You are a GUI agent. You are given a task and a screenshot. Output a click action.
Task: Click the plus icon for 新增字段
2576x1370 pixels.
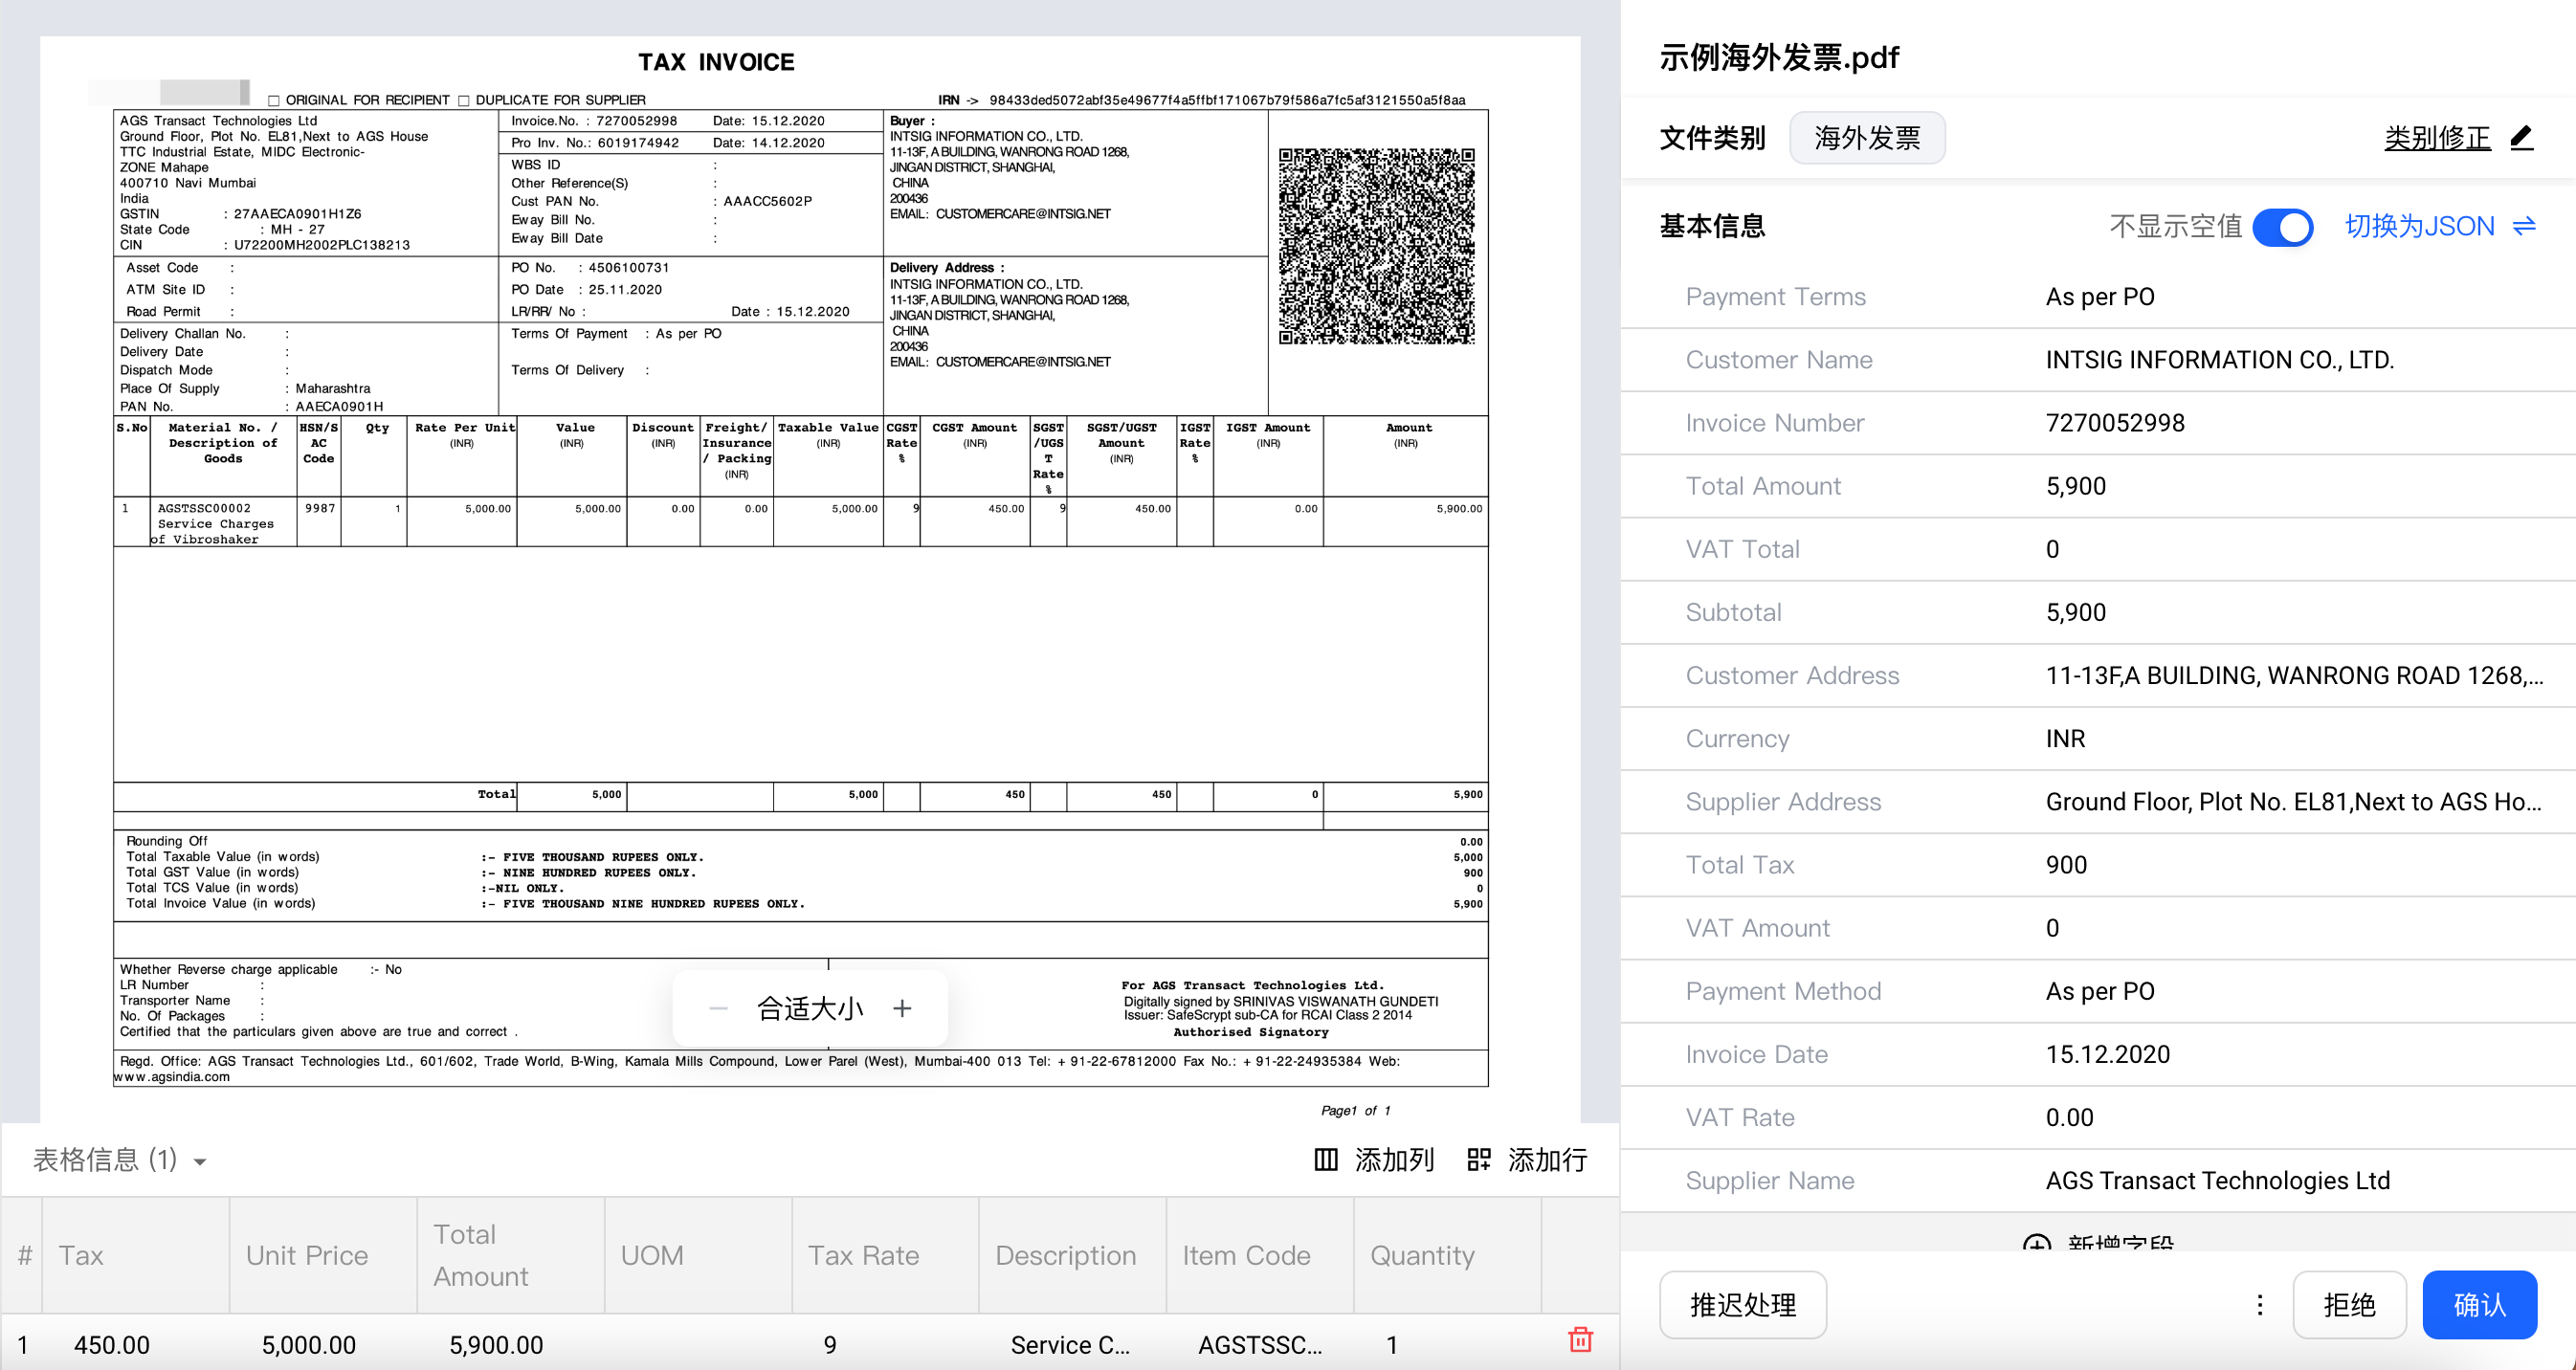click(x=2036, y=1244)
